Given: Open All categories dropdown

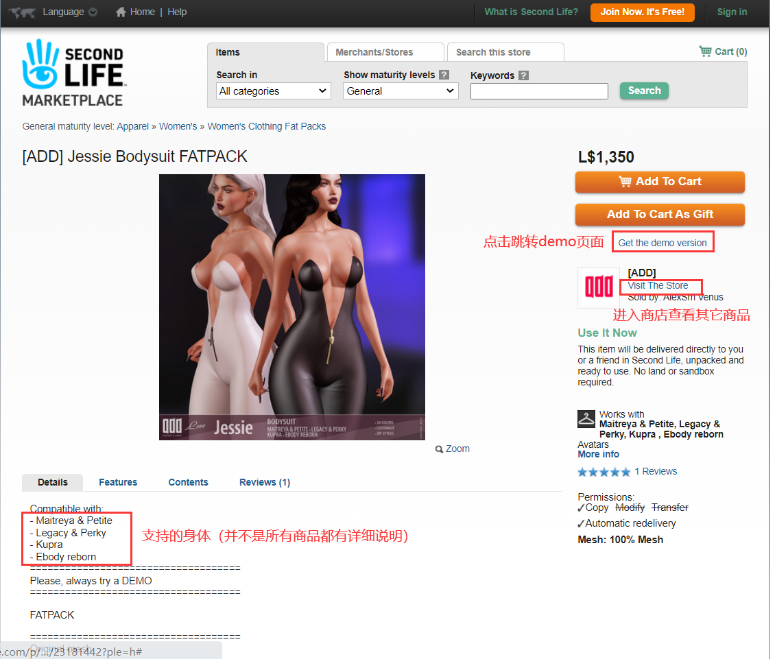Looking at the screenshot, I should pyautogui.click(x=273, y=91).
